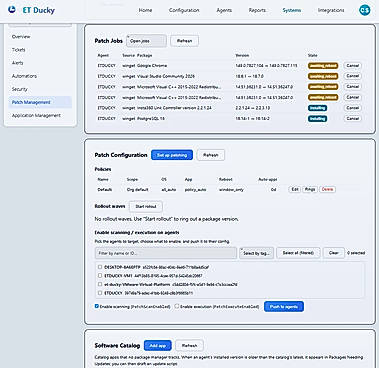Viewport: 379px width, 368px height.
Task: Click the Visual Studio Community 2026 package
Action: point(166,76)
